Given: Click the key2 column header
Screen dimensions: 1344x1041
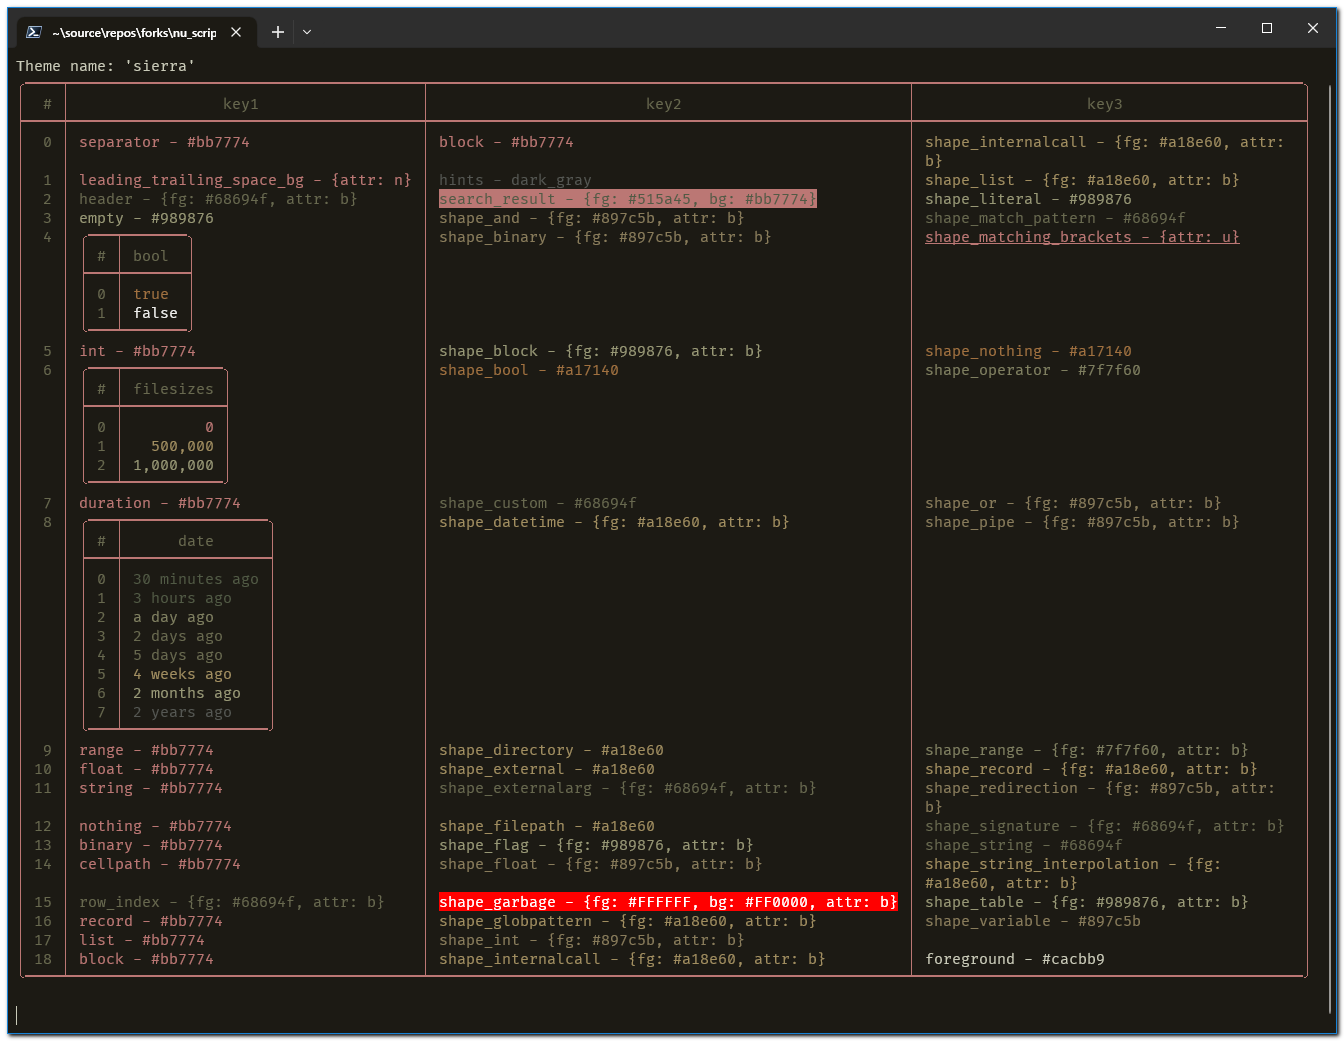Looking at the screenshot, I should [x=664, y=104].
